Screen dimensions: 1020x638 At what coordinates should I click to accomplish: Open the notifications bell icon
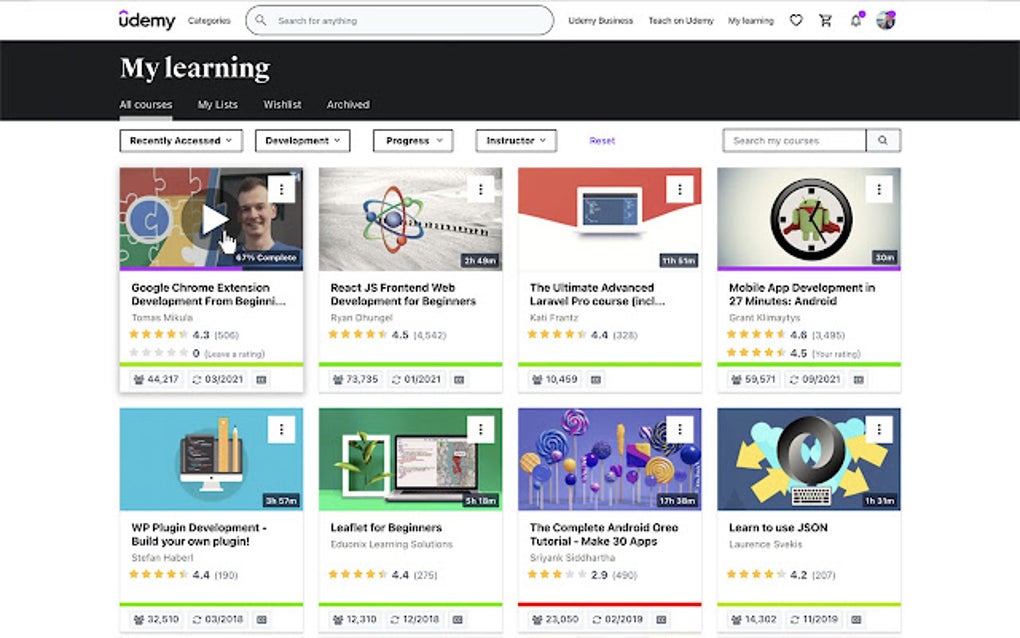856,20
